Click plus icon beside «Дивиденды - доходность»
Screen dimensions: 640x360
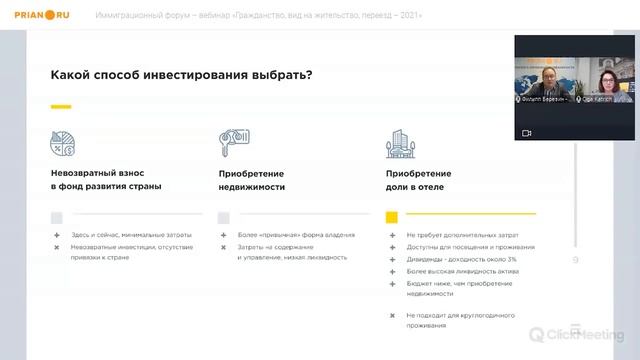(x=392, y=260)
